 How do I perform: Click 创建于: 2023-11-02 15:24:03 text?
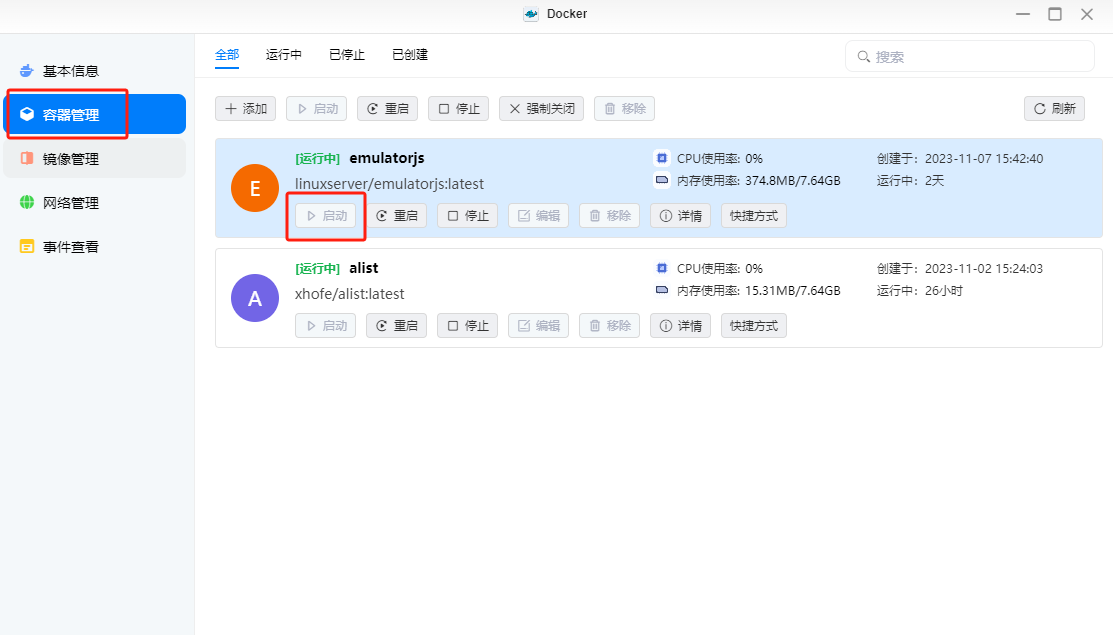[x=960, y=269]
